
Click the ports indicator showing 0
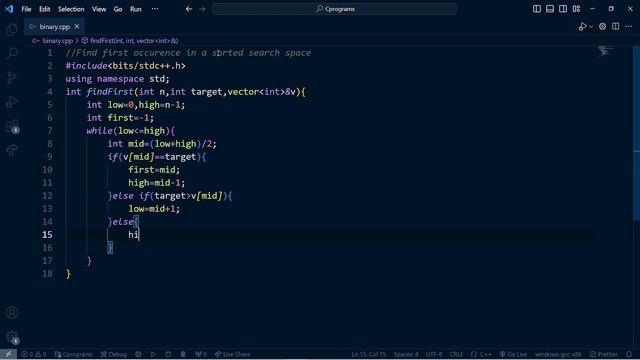coord(201,354)
